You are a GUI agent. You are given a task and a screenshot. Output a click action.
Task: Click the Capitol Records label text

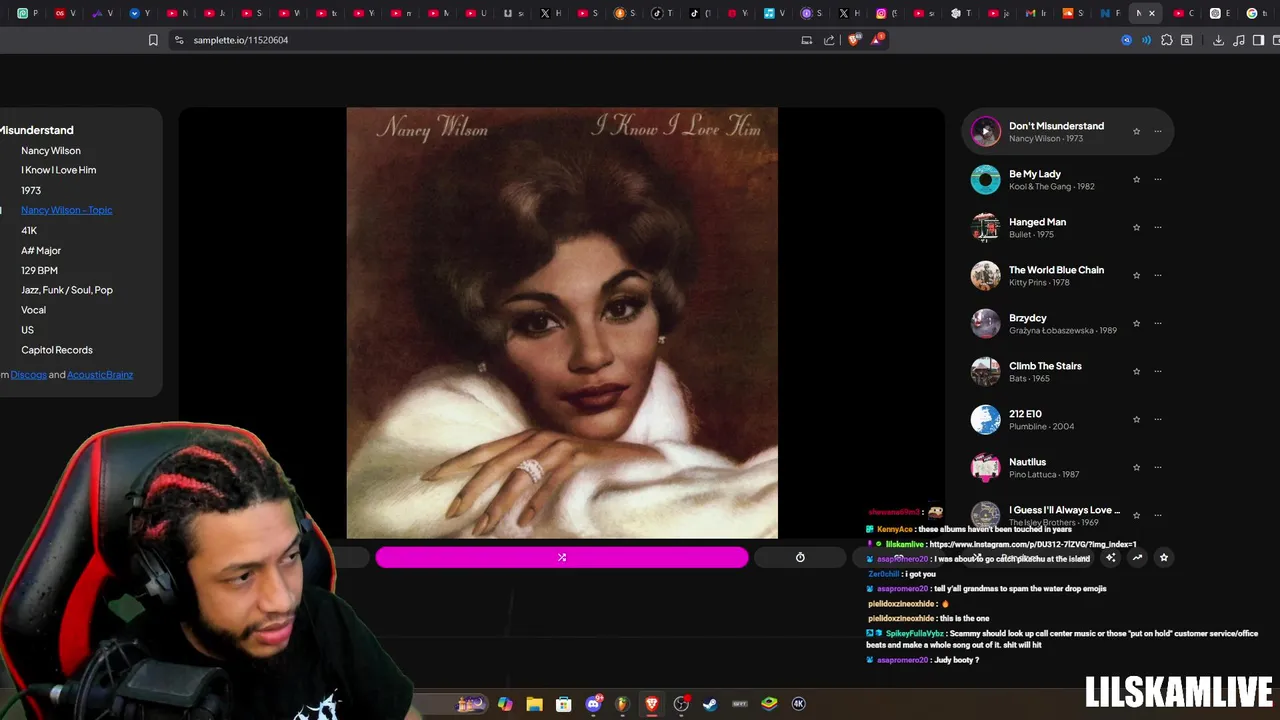56,350
